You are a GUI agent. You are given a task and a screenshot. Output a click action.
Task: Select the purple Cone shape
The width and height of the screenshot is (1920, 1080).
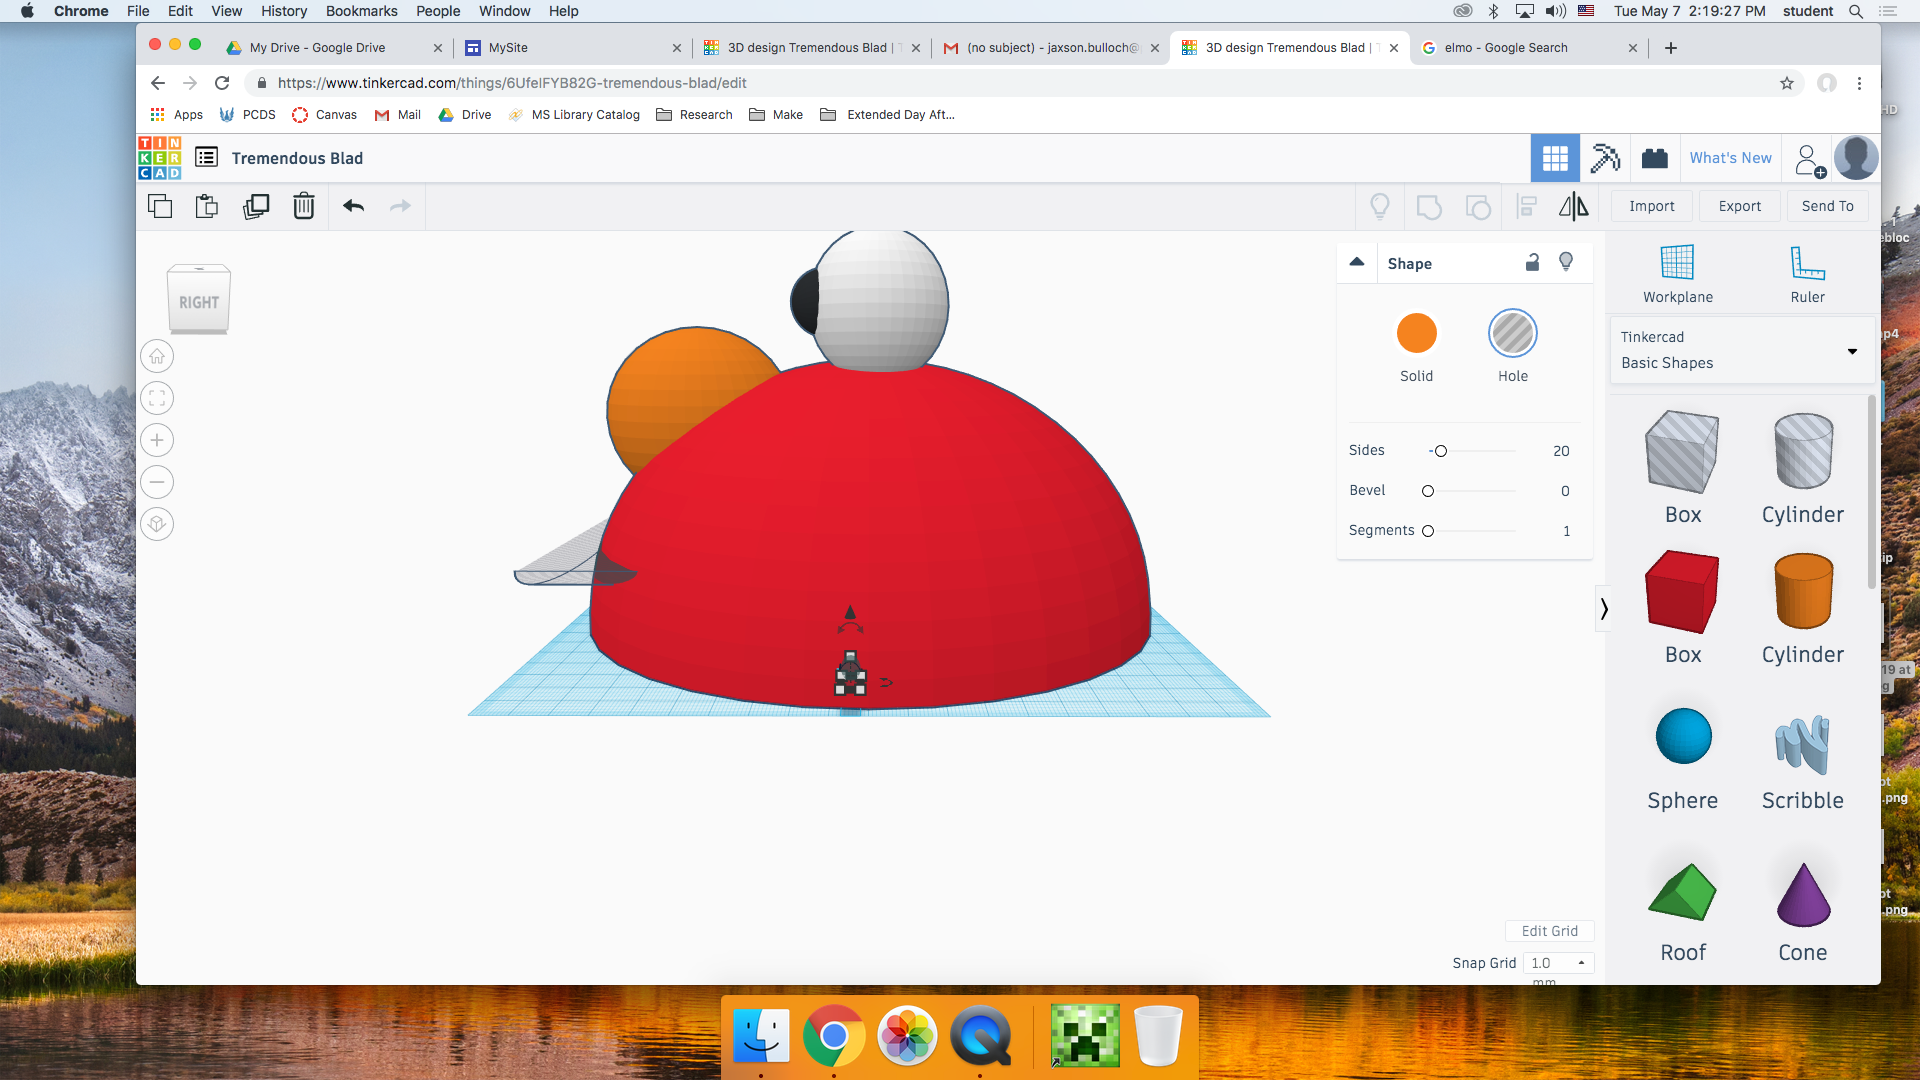click(x=1802, y=893)
